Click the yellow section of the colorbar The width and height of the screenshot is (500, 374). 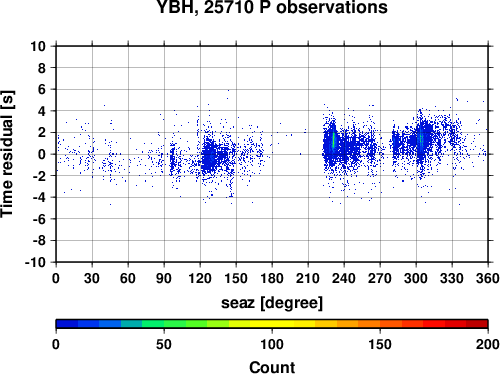tap(272, 324)
